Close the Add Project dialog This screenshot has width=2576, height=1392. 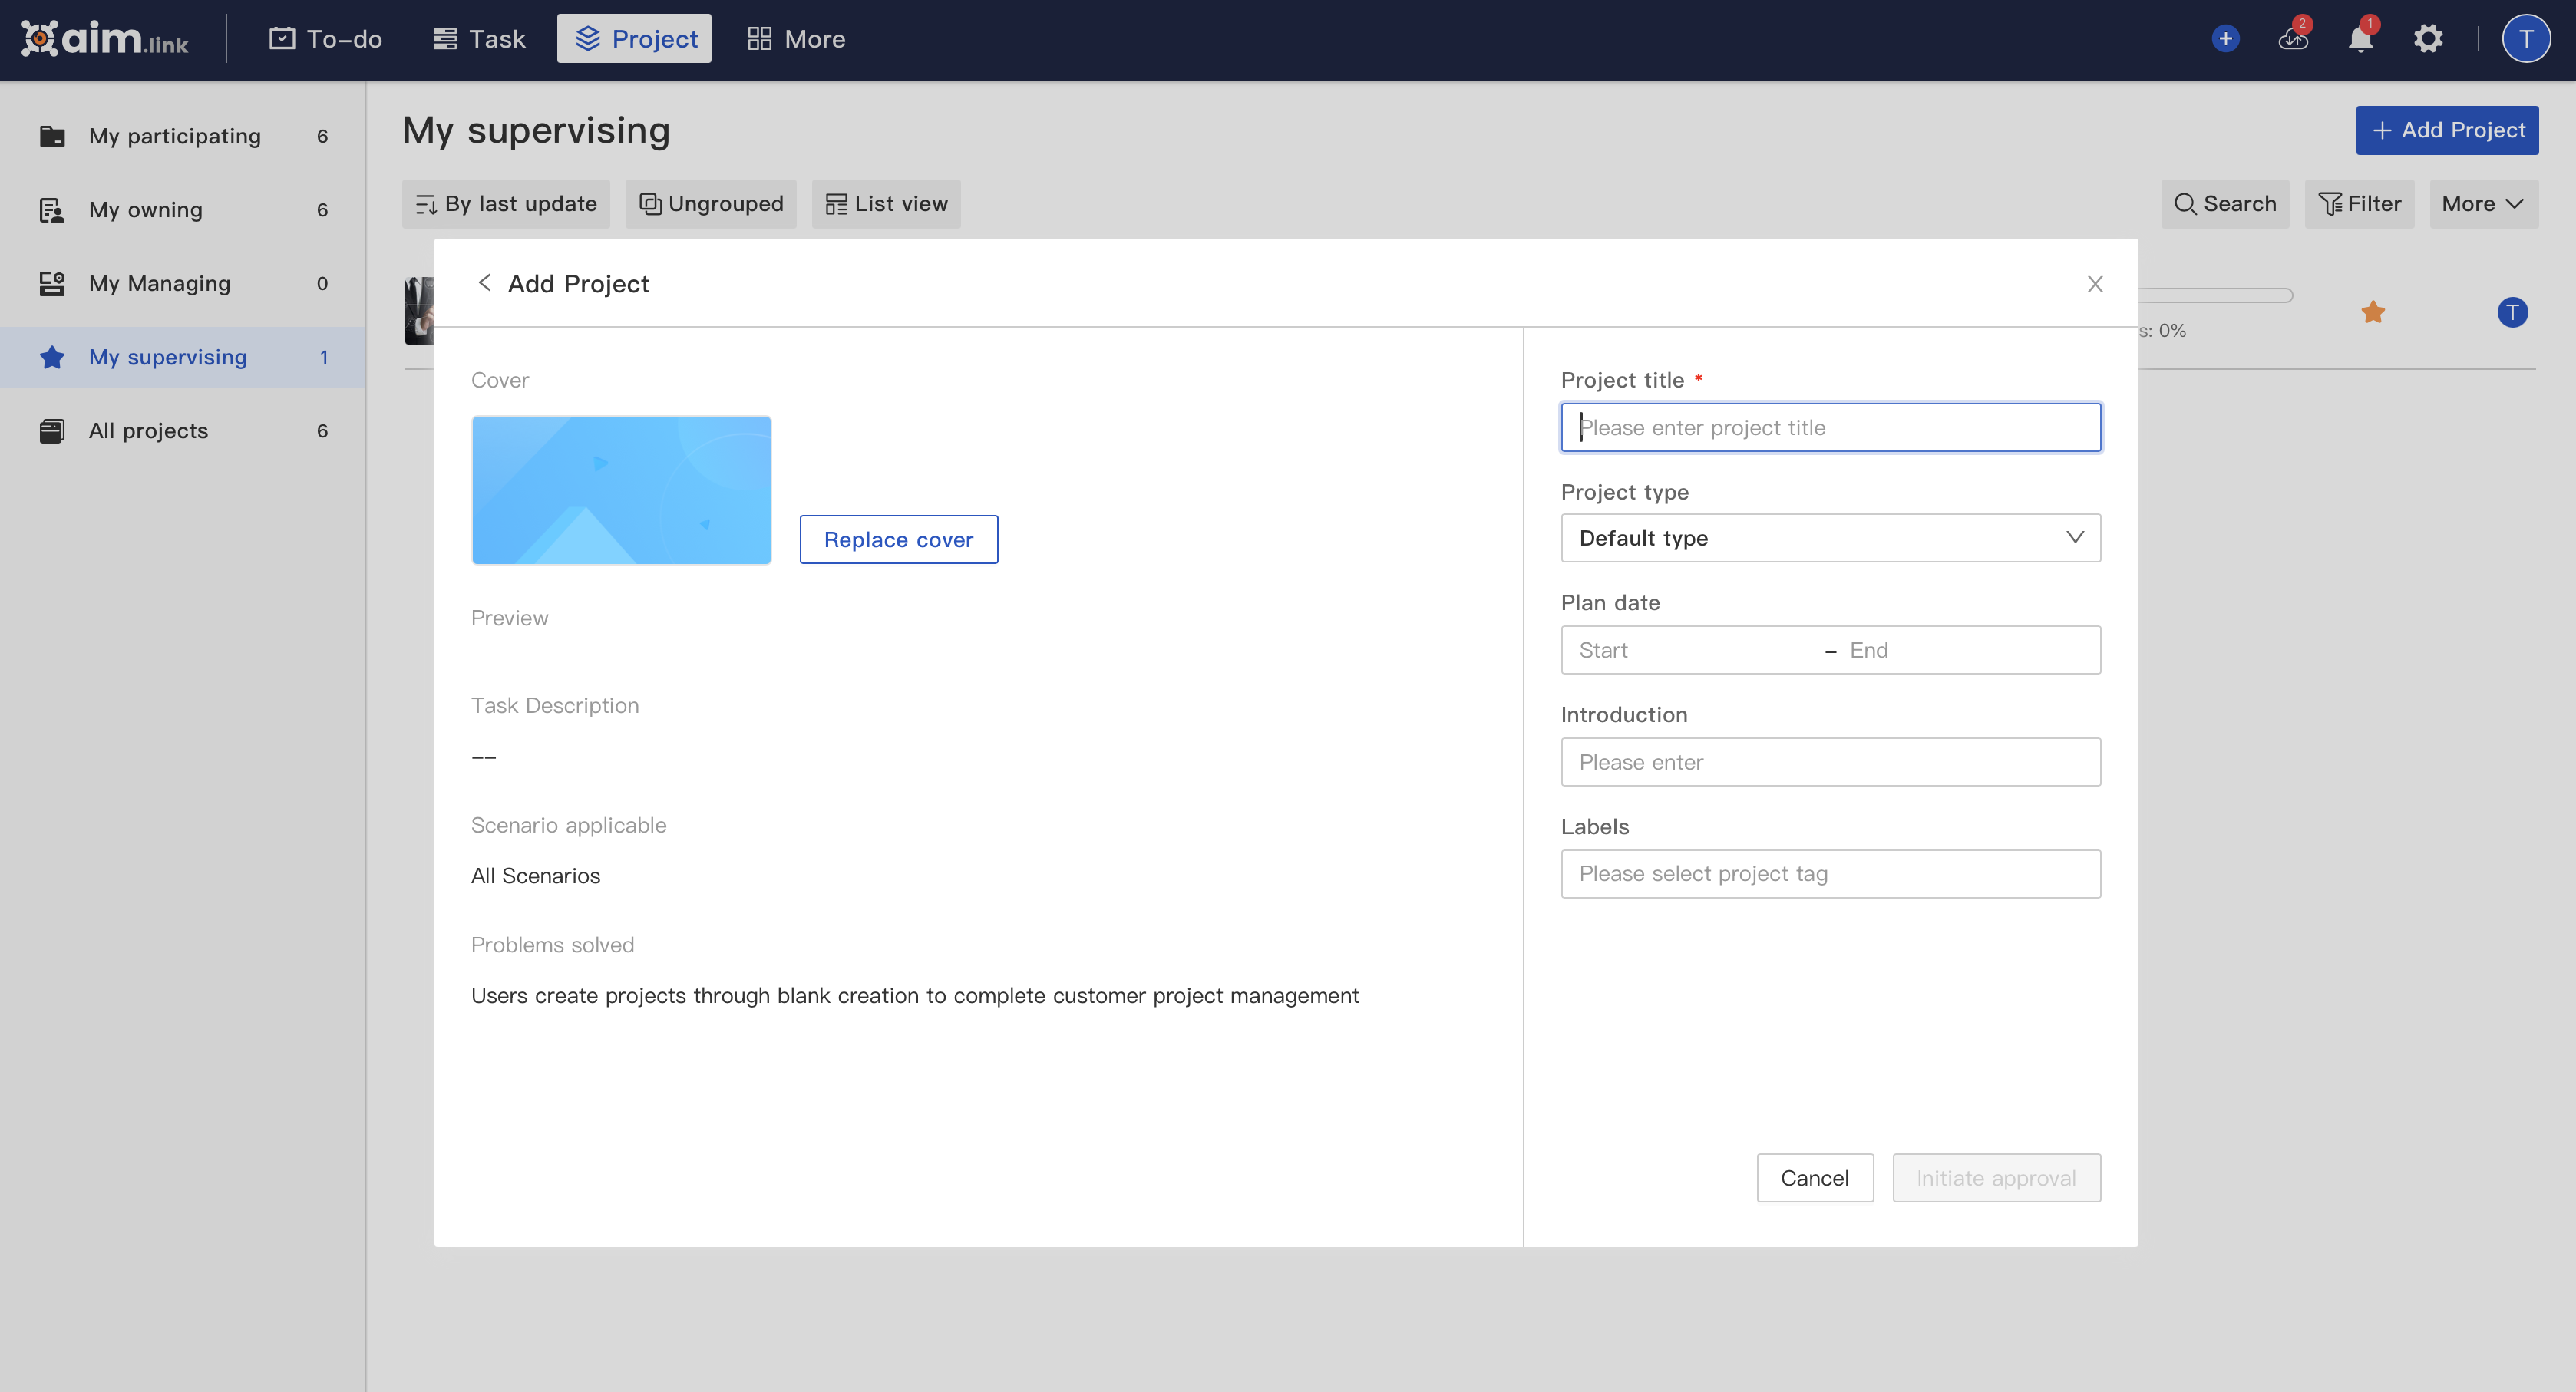[2095, 284]
